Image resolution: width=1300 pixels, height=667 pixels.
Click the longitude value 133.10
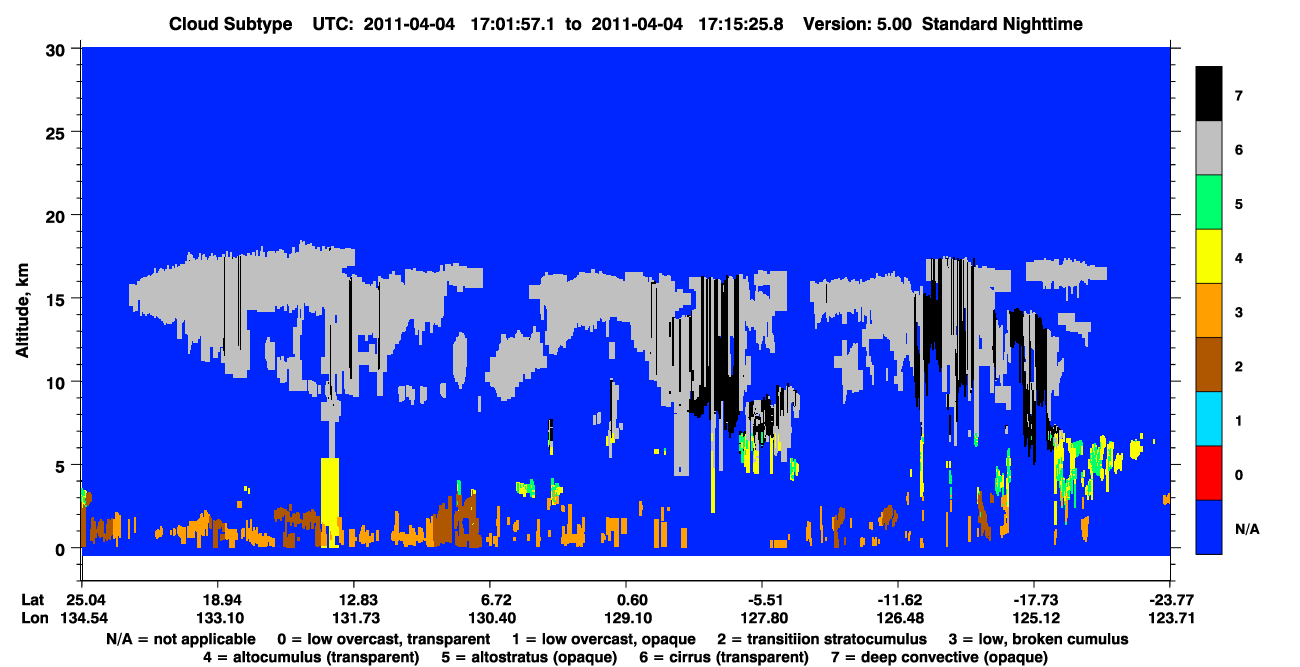[217, 618]
